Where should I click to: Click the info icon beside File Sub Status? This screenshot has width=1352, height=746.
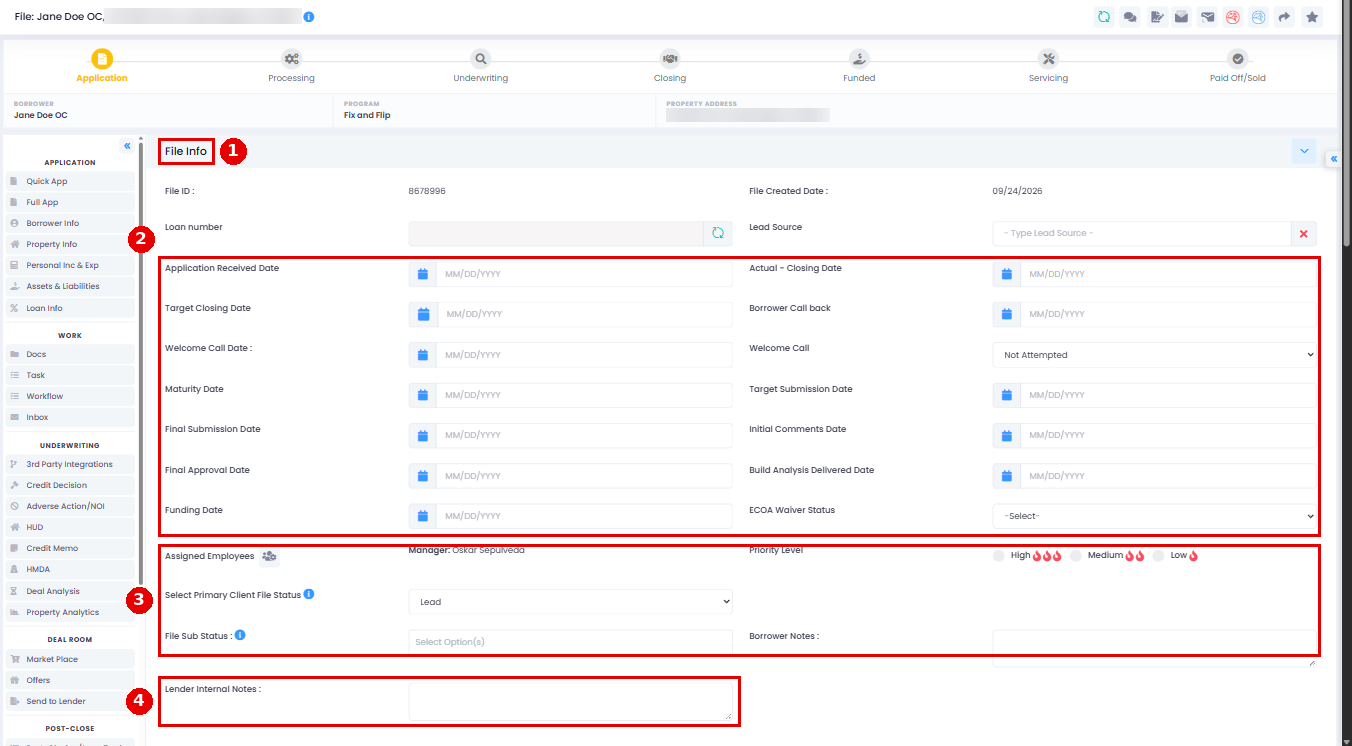tap(240, 634)
